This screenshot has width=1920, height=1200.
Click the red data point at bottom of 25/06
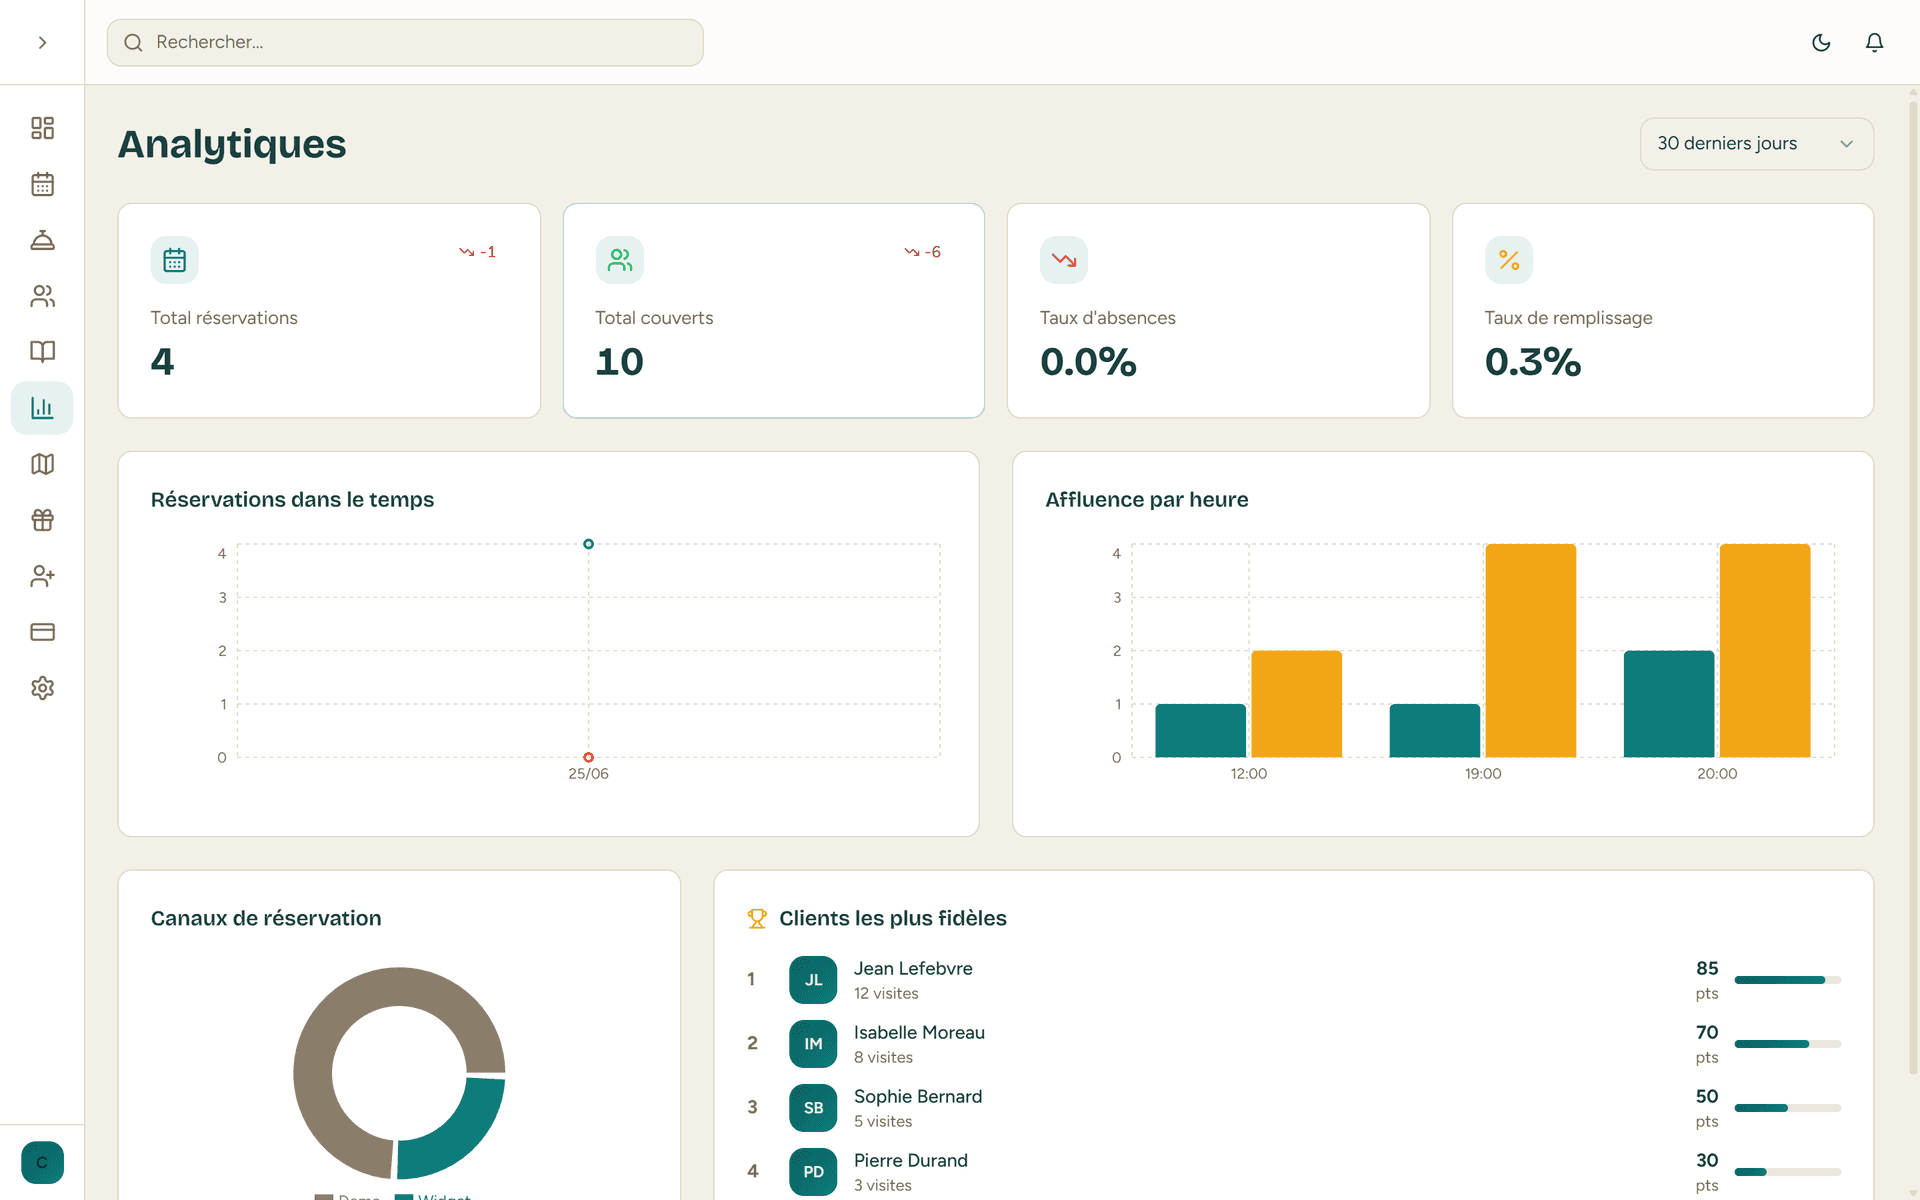pyautogui.click(x=588, y=757)
